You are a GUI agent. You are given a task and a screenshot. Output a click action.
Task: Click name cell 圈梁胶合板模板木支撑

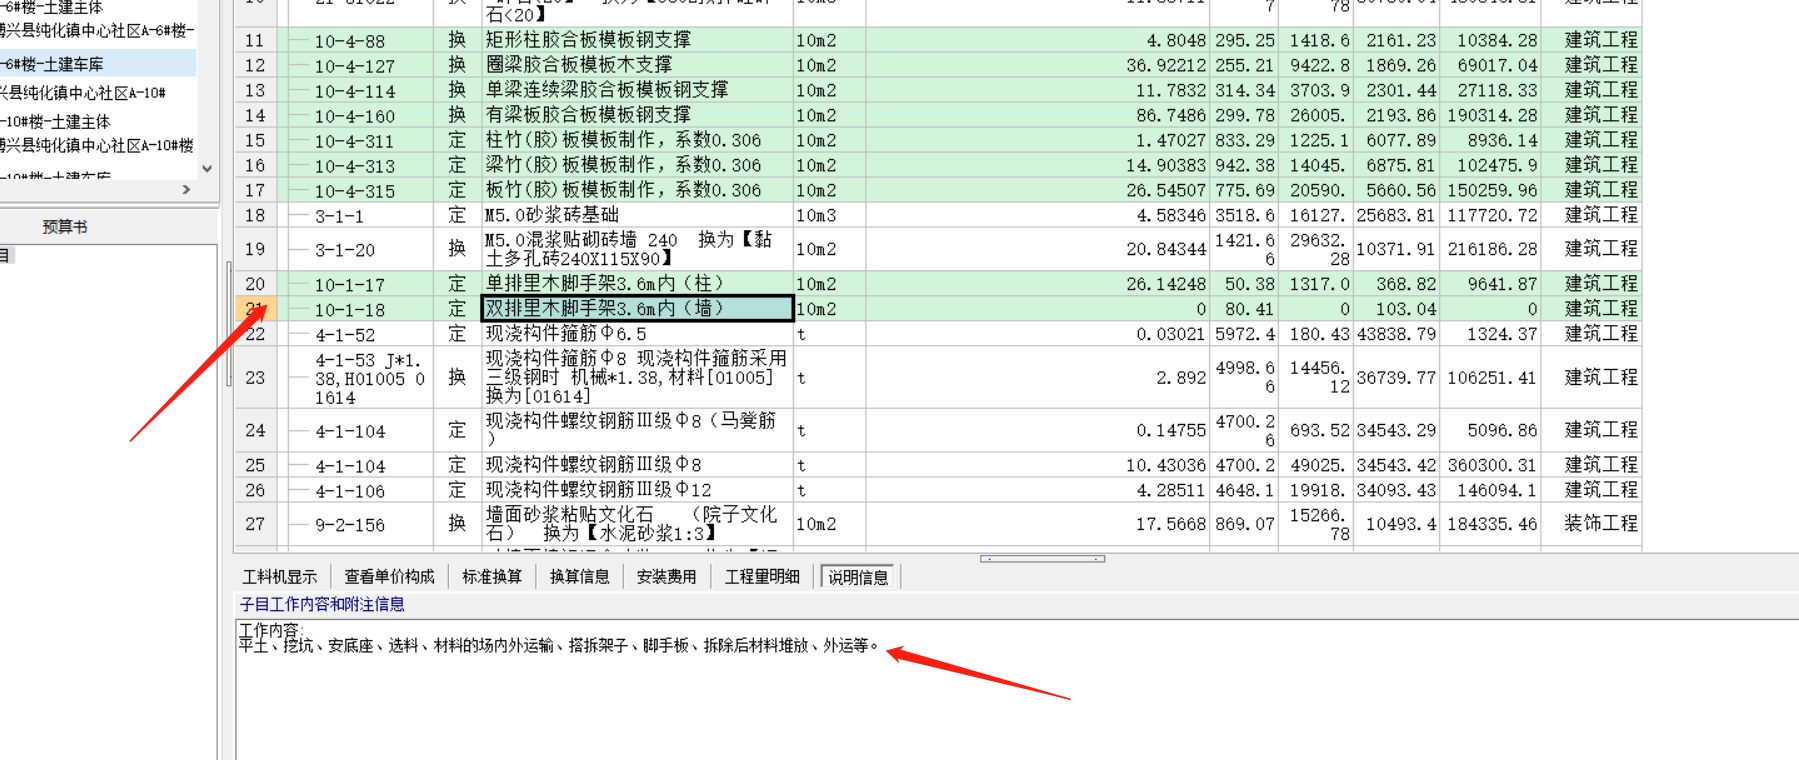(x=637, y=66)
